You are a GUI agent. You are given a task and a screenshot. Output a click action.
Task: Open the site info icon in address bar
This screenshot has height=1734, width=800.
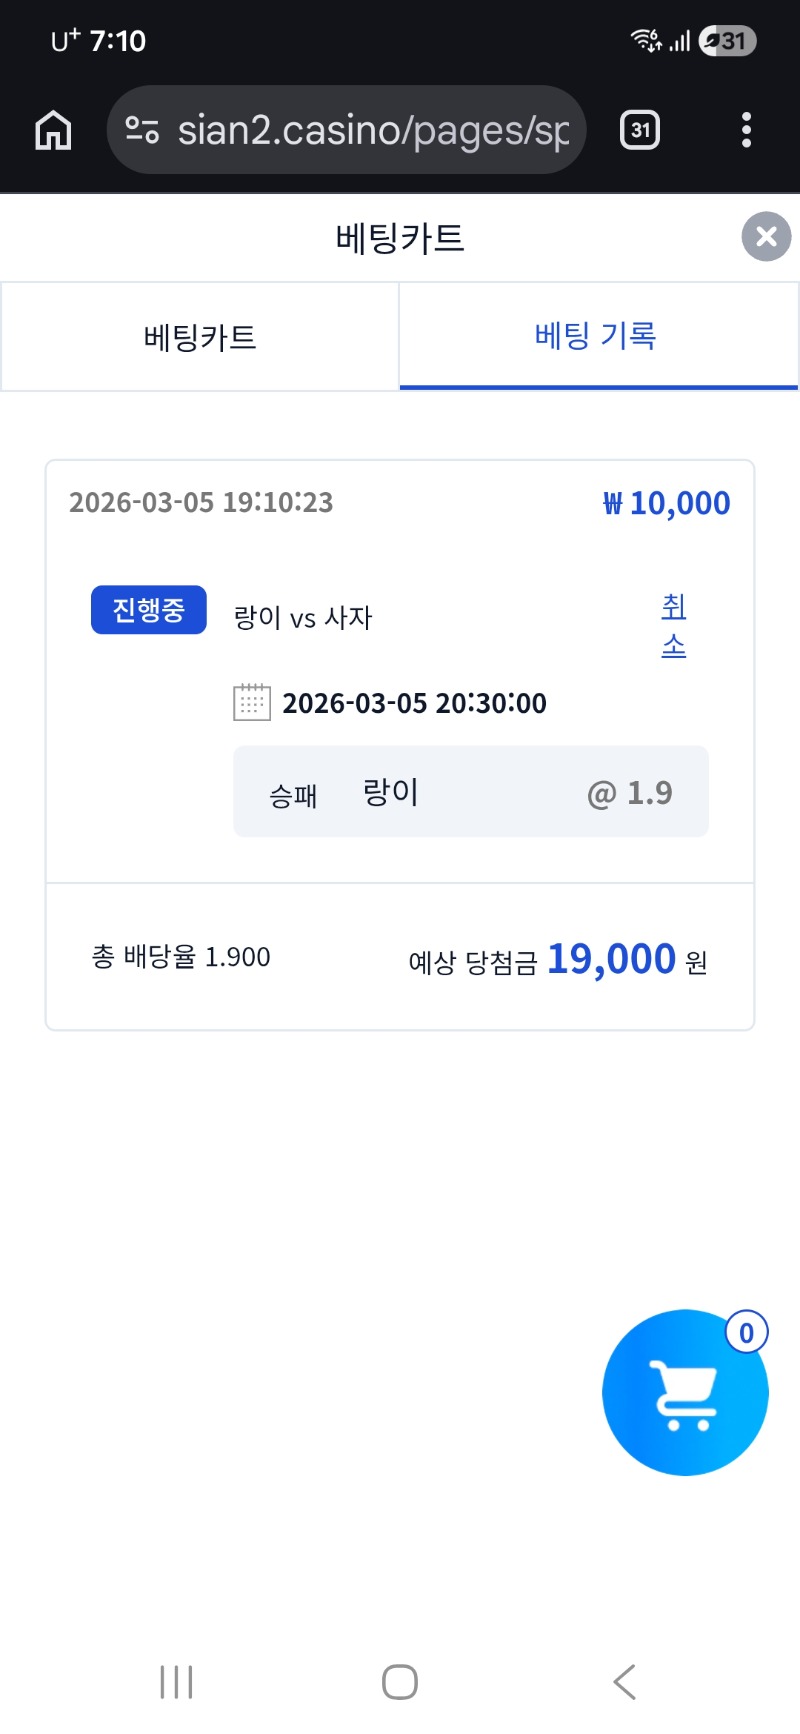click(142, 130)
